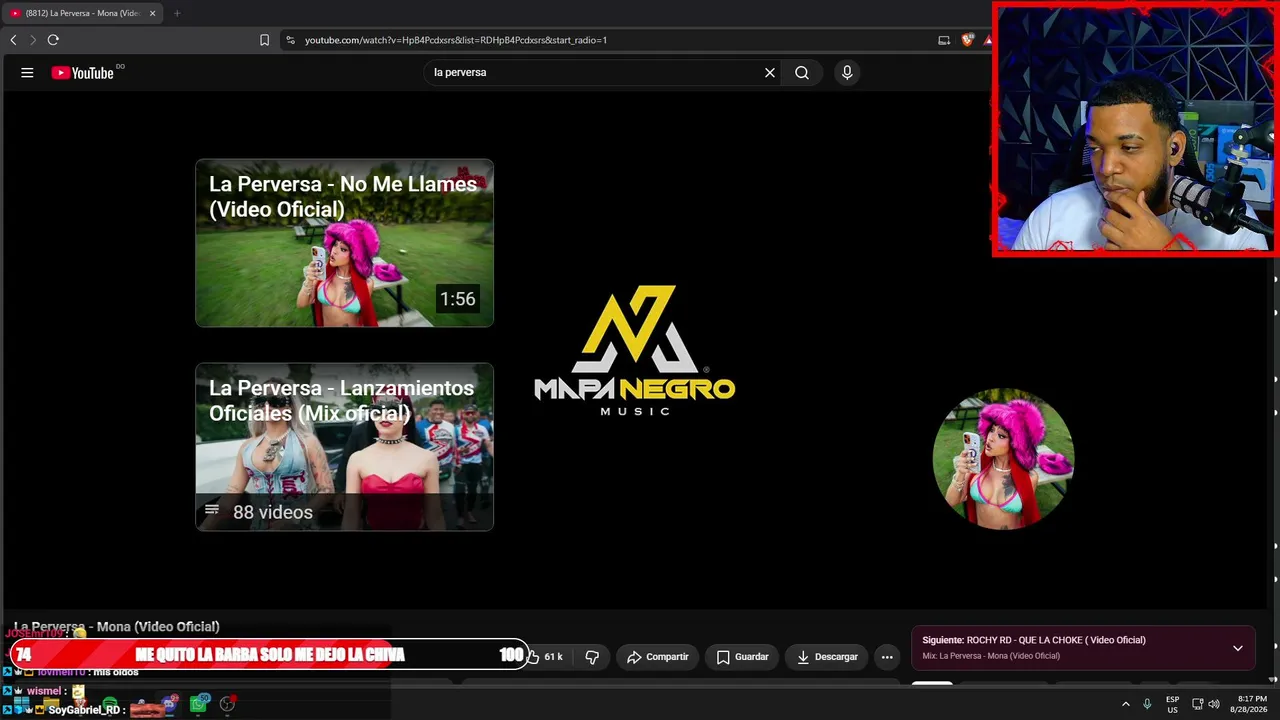Expand the Siguiente mix playlist chevron
The image size is (1280, 720).
click(1238, 648)
